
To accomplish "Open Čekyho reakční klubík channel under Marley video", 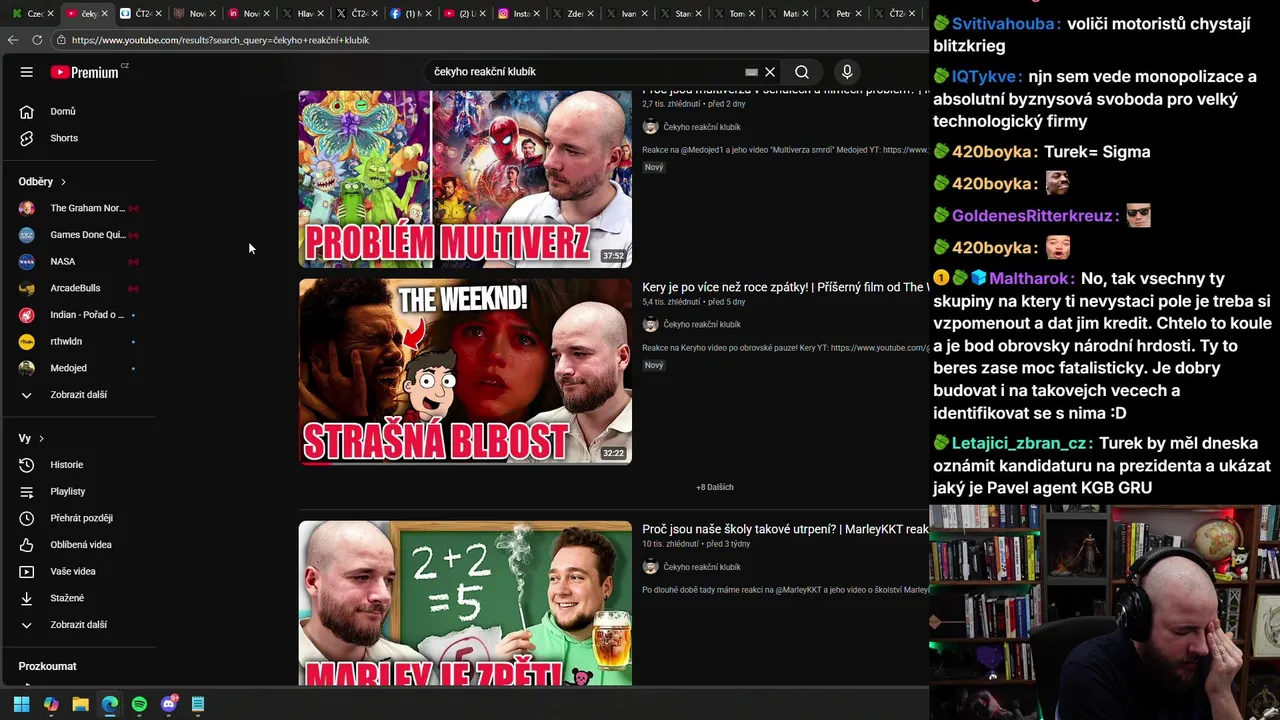I will pos(702,568).
